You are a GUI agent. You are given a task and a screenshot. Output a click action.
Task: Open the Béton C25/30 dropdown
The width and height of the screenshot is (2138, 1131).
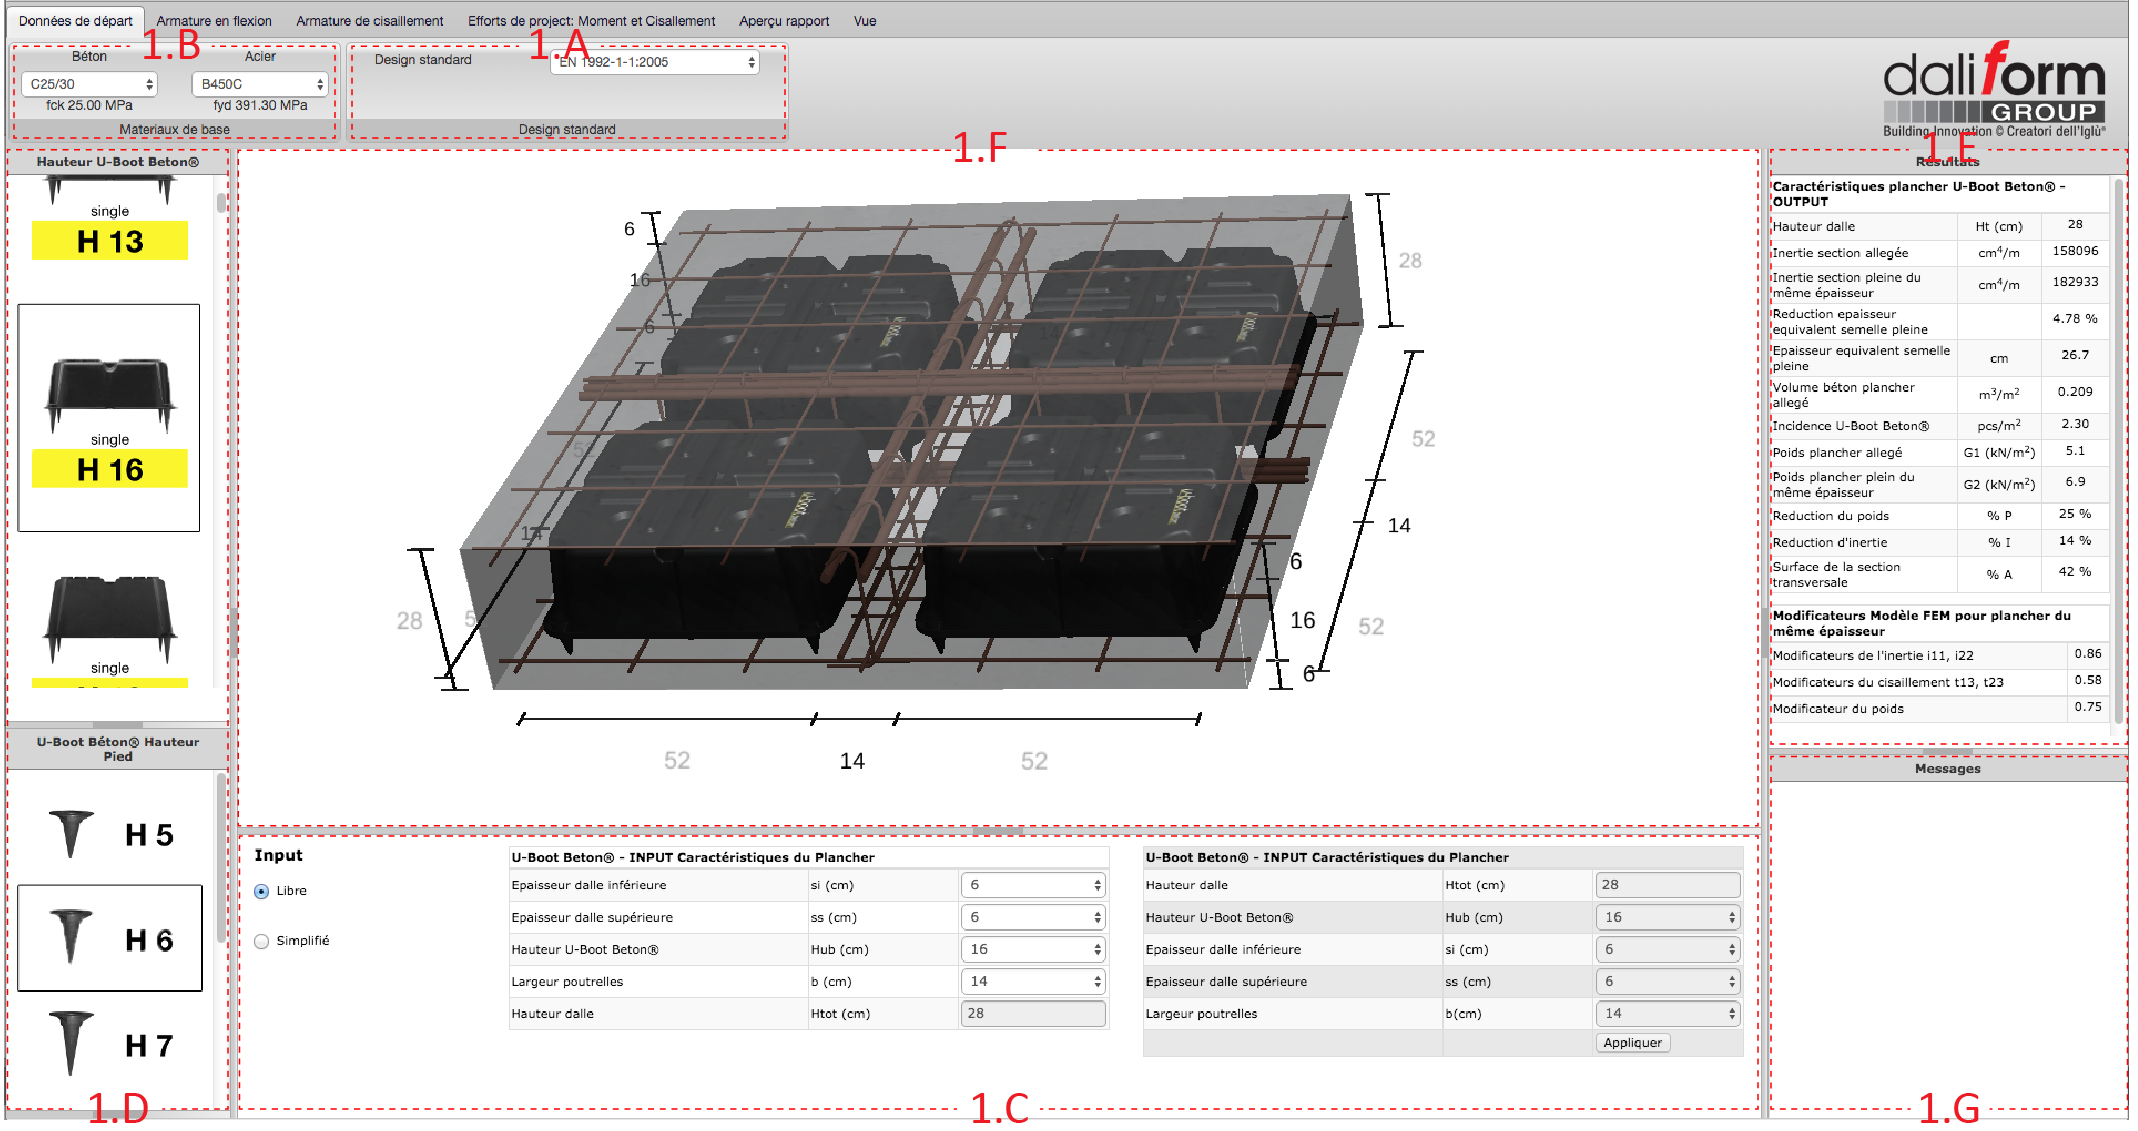[x=89, y=84]
